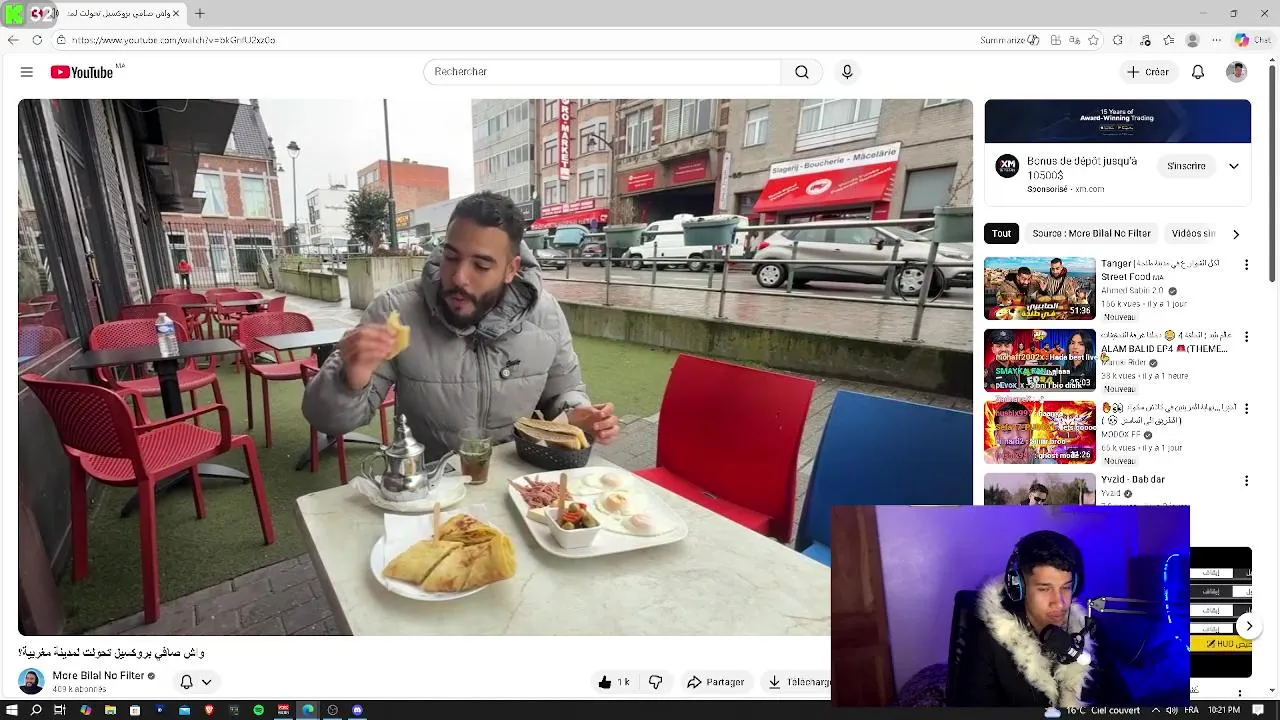This screenshot has height=720, width=1280.
Task: Close the current YouTube browser tab
Action: [x=176, y=13]
